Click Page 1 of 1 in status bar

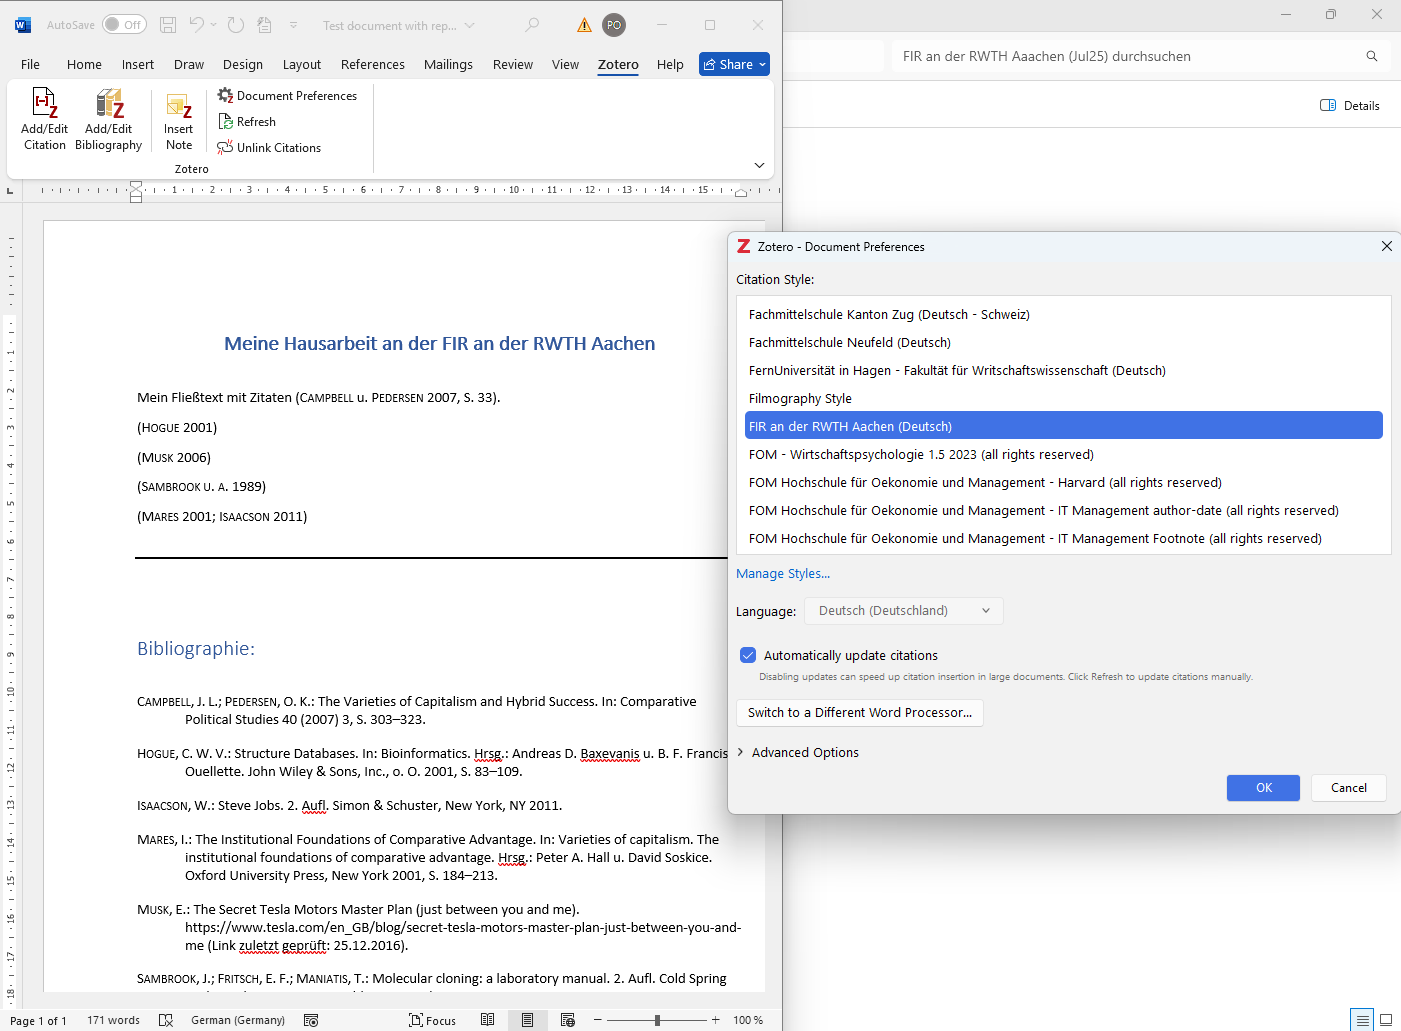coord(38,1020)
